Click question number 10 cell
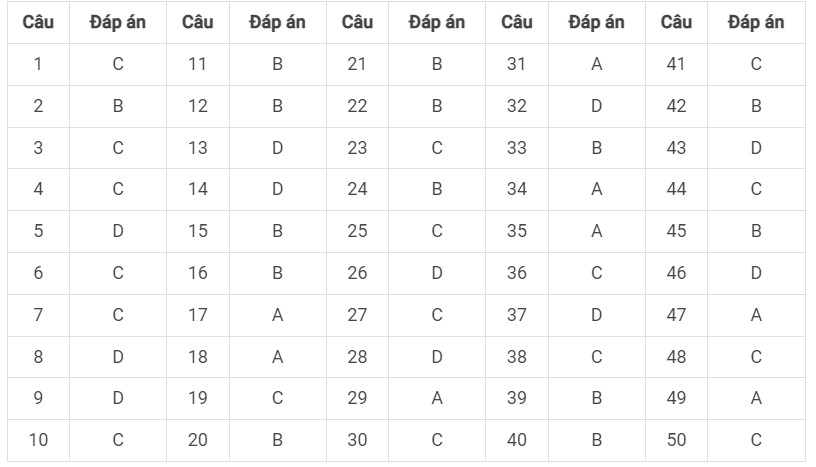 pos(39,440)
